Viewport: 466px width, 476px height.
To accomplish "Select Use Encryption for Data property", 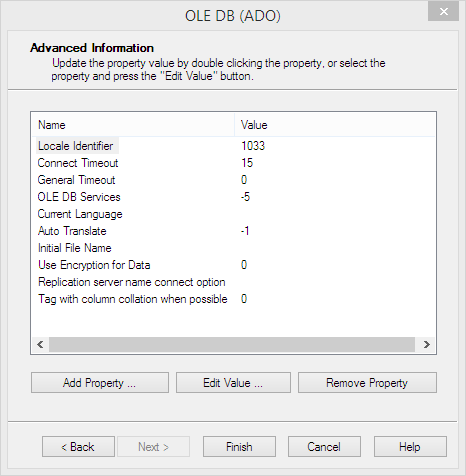I will [x=94, y=265].
